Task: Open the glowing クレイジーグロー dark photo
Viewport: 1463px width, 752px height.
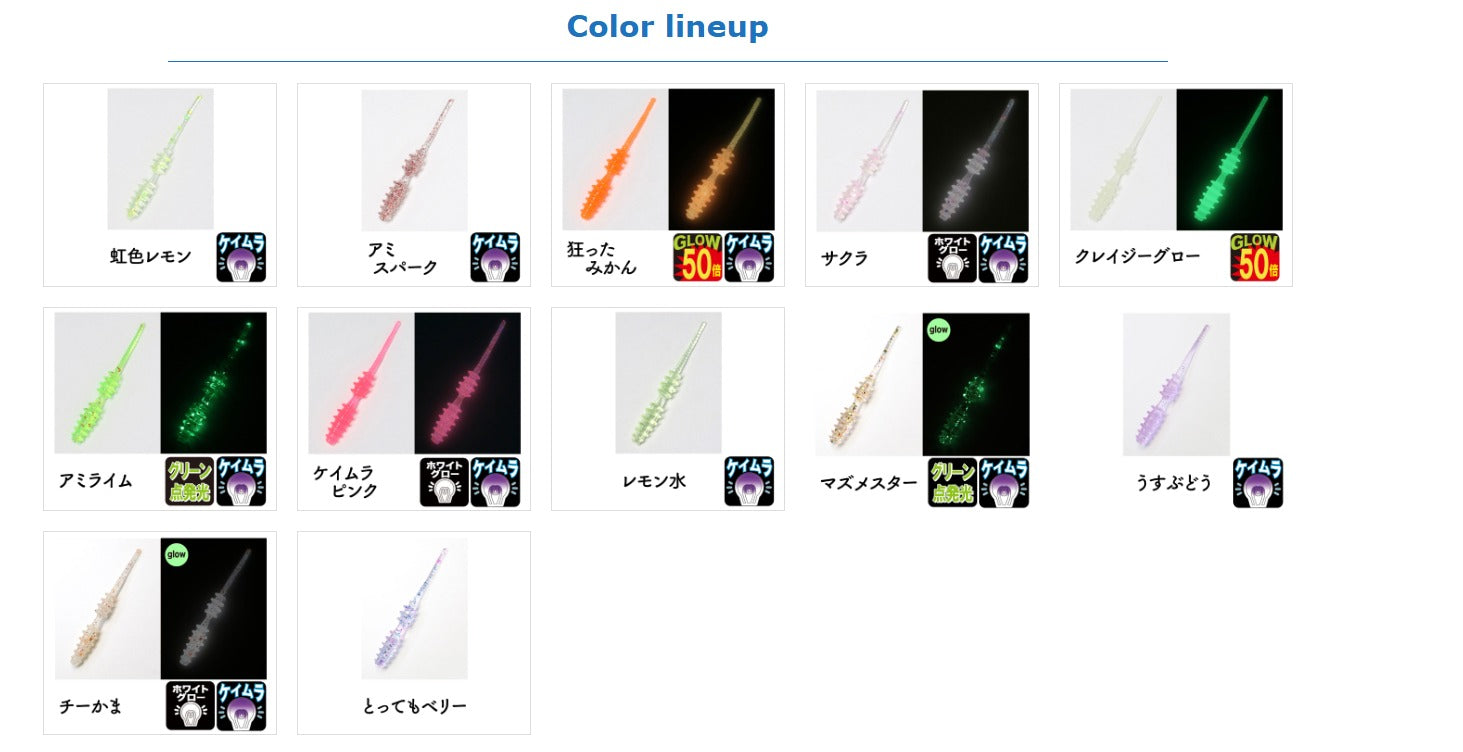Action: point(1229,159)
